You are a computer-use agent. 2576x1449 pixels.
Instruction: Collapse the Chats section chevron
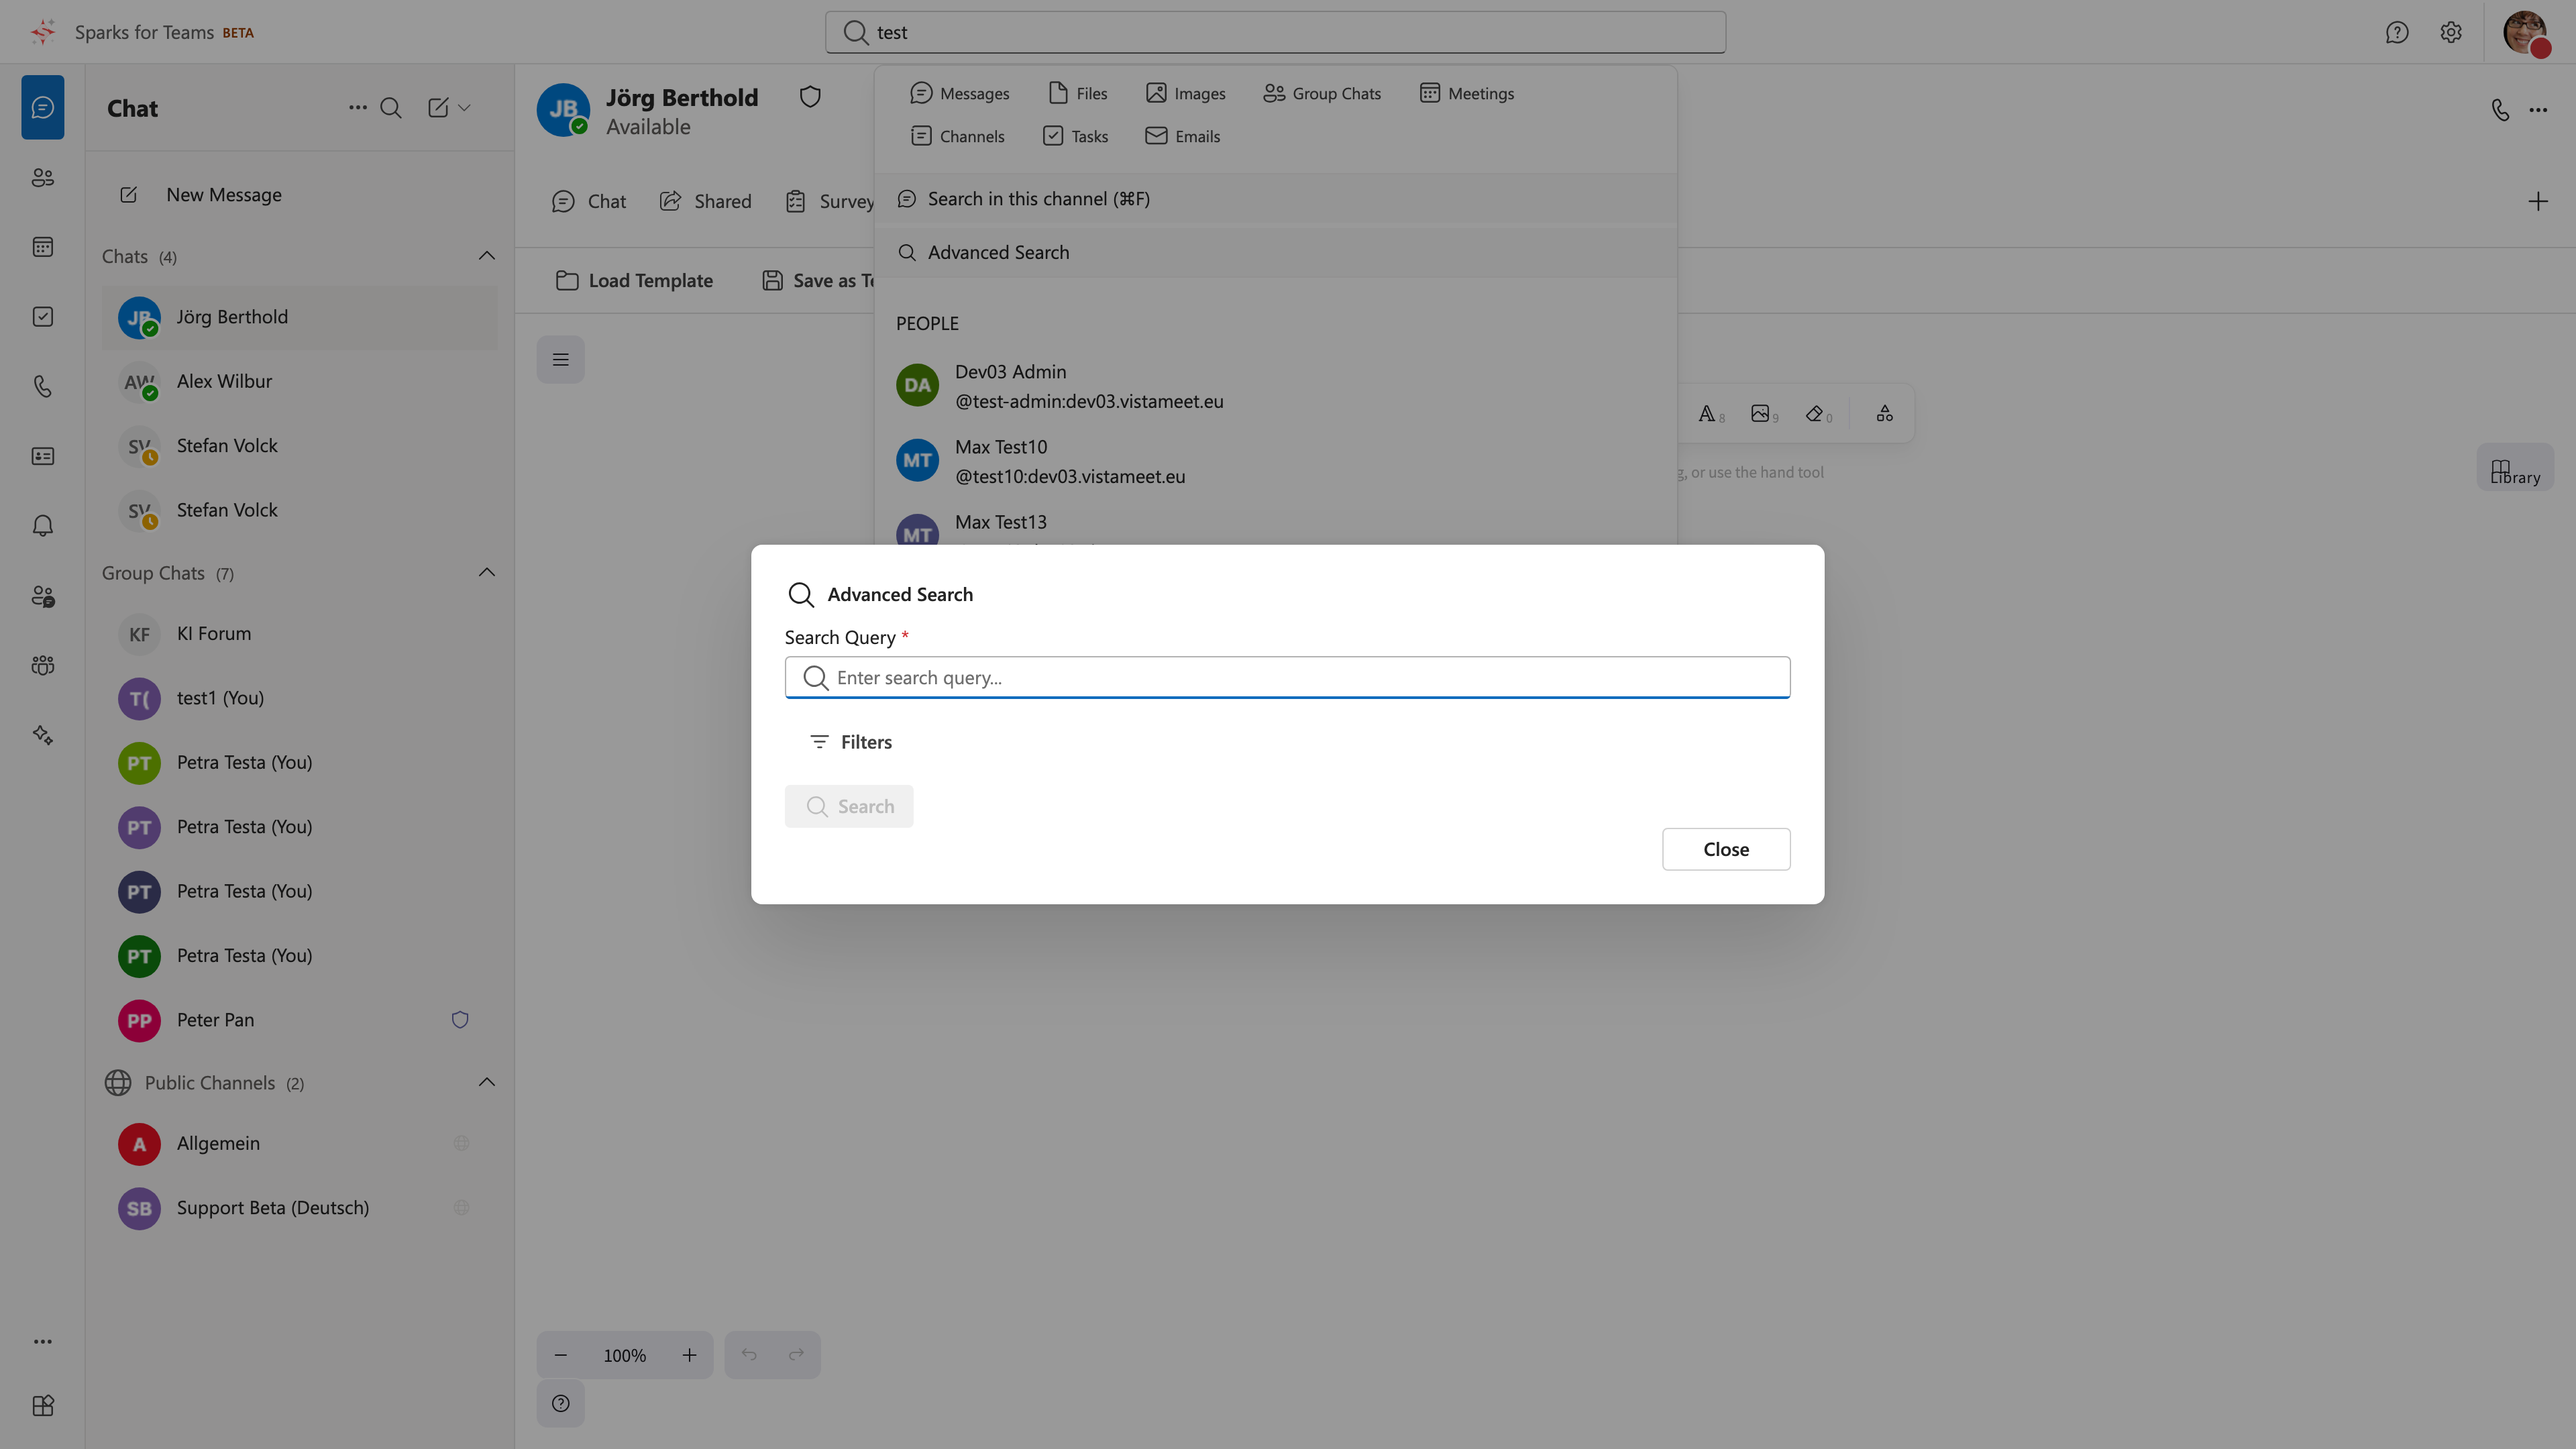pyautogui.click(x=487, y=256)
